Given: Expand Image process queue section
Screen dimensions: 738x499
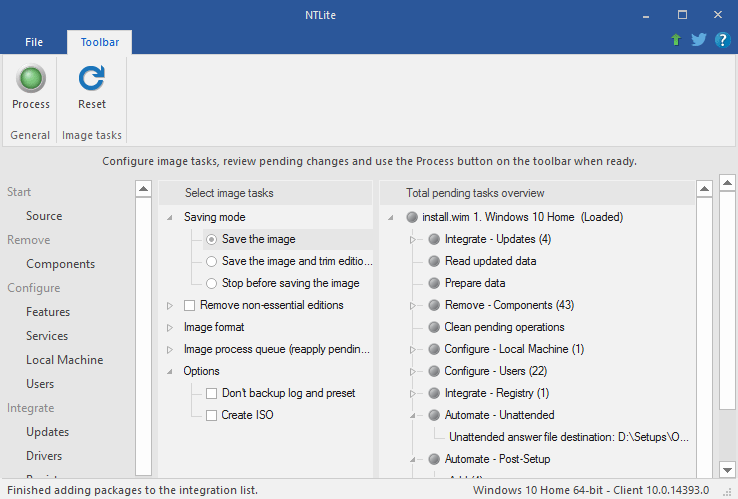Looking at the screenshot, I should [x=169, y=350].
